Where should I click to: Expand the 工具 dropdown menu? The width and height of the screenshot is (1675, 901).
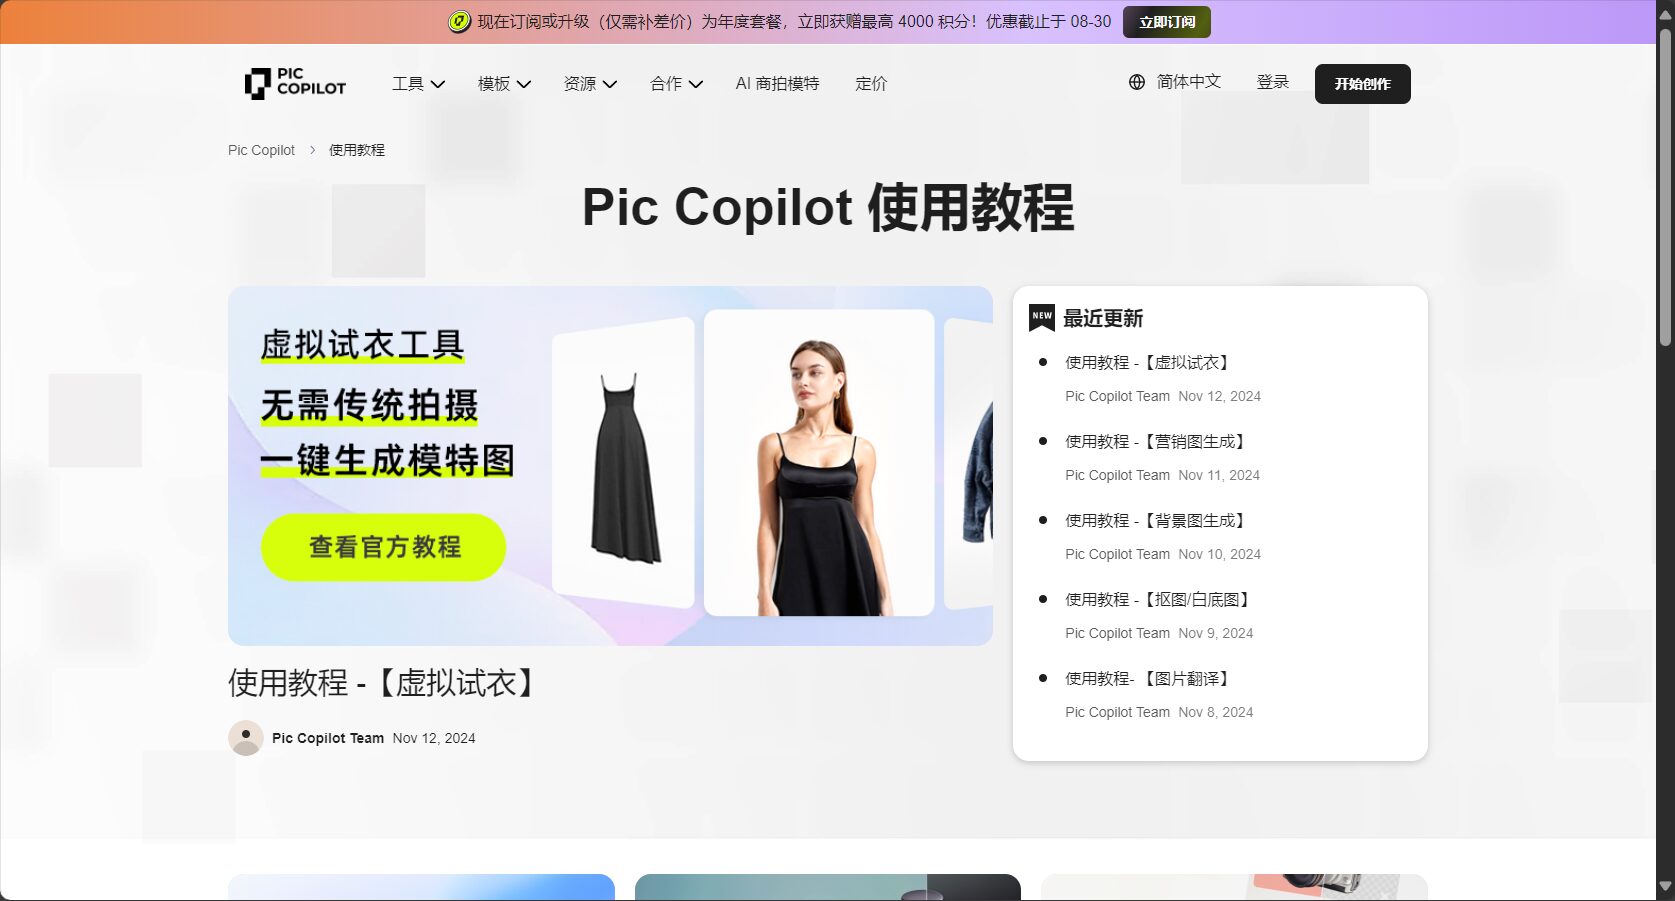(x=418, y=84)
